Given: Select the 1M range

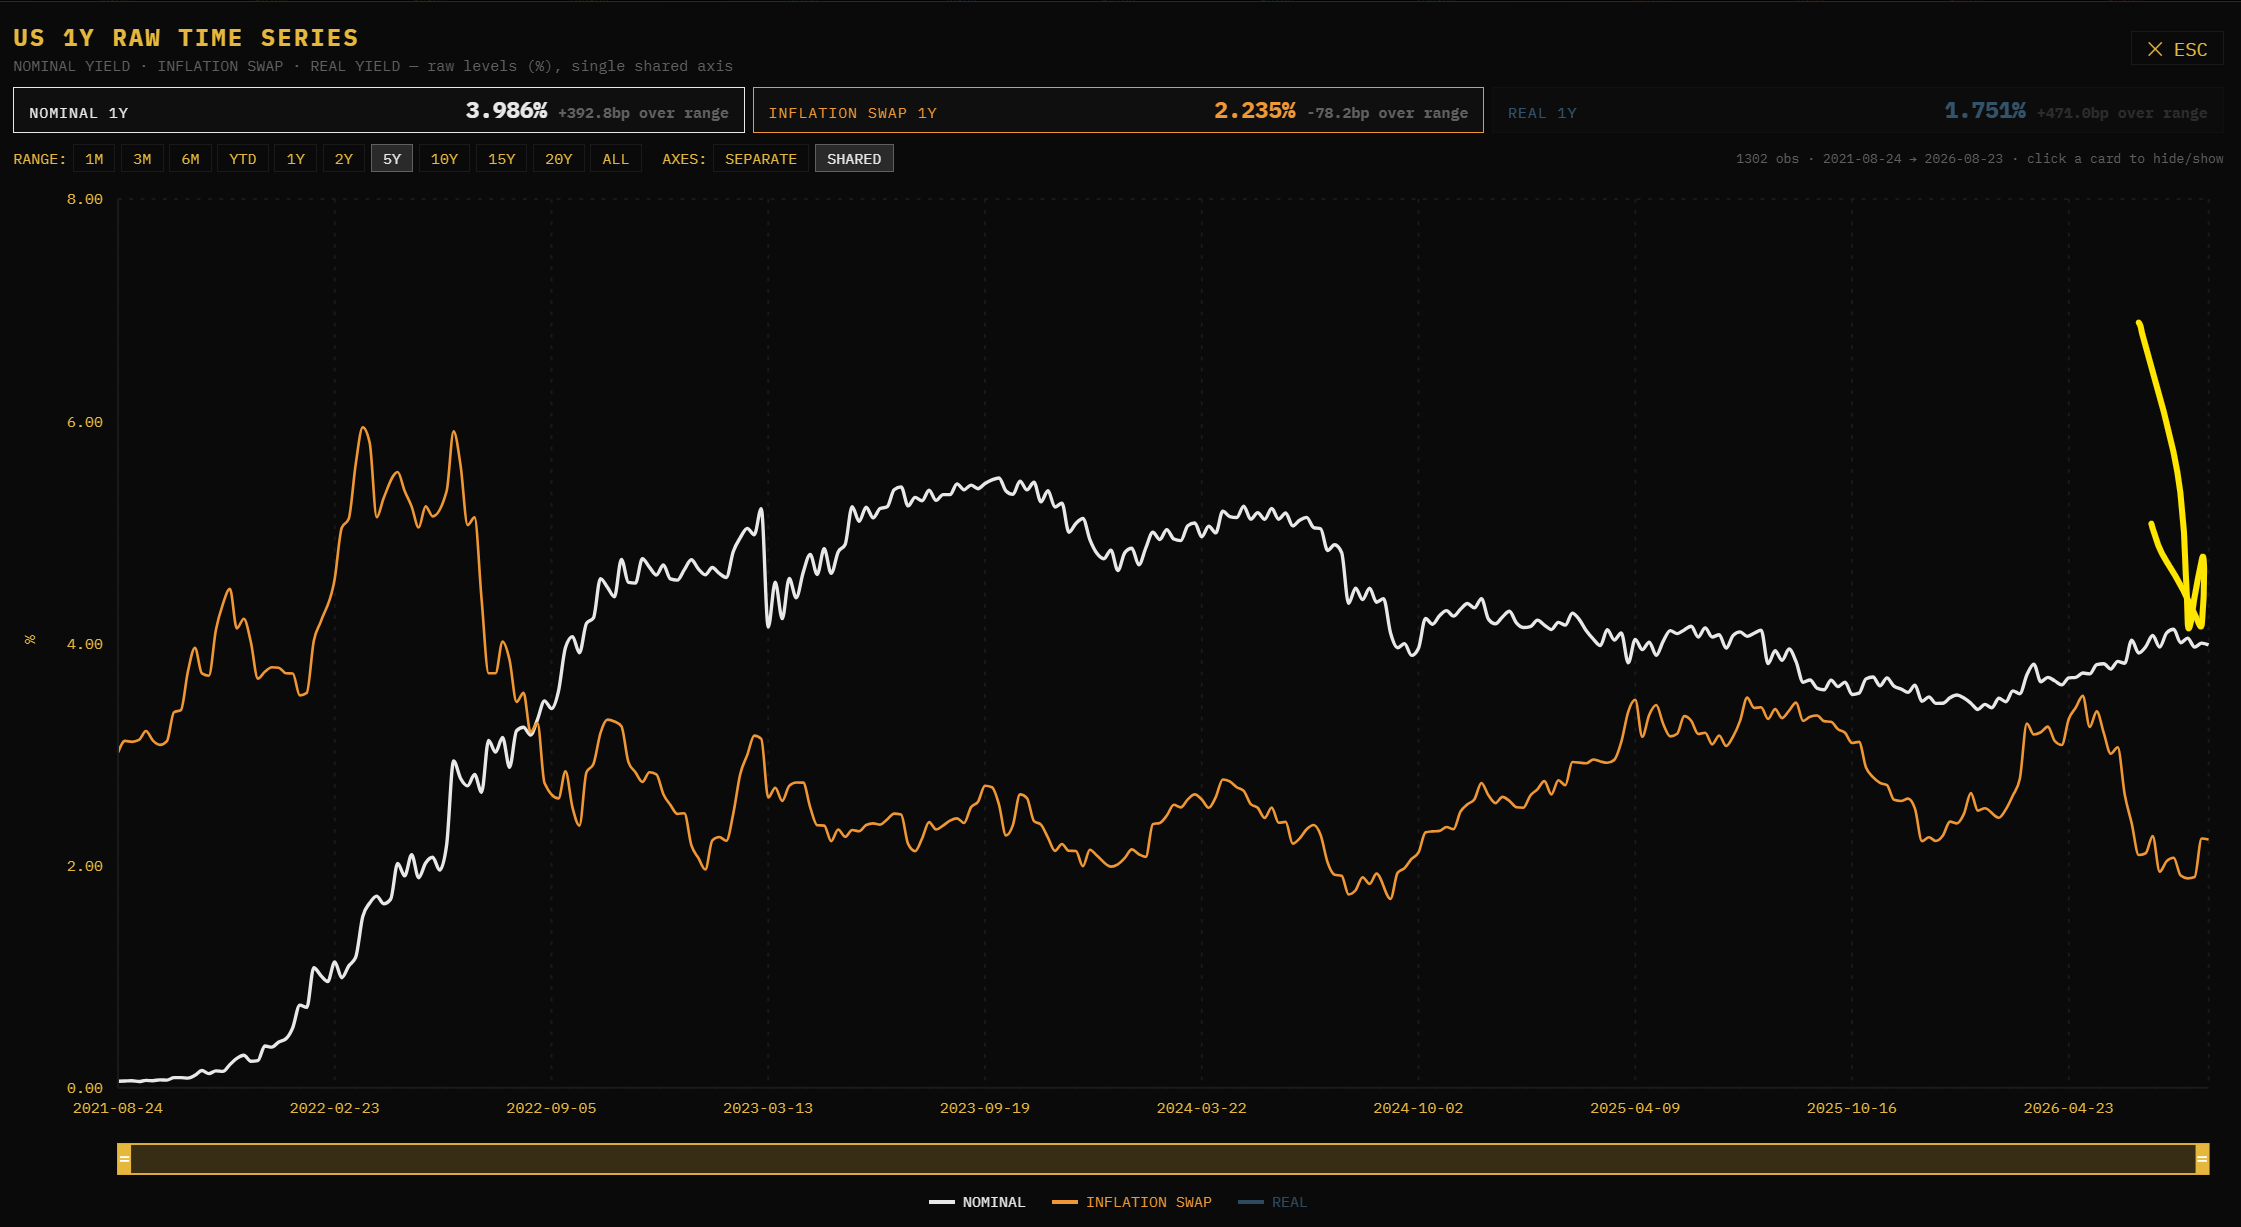Looking at the screenshot, I should click(x=94, y=159).
